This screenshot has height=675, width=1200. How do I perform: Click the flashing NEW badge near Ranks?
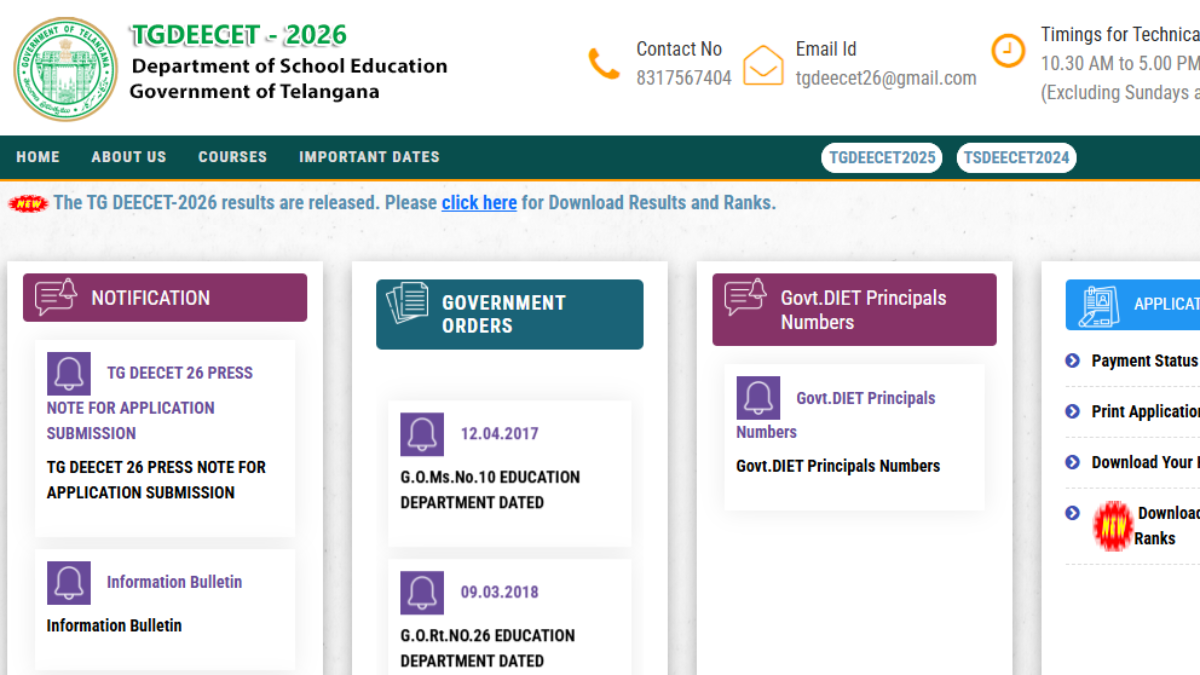[1113, 526]
